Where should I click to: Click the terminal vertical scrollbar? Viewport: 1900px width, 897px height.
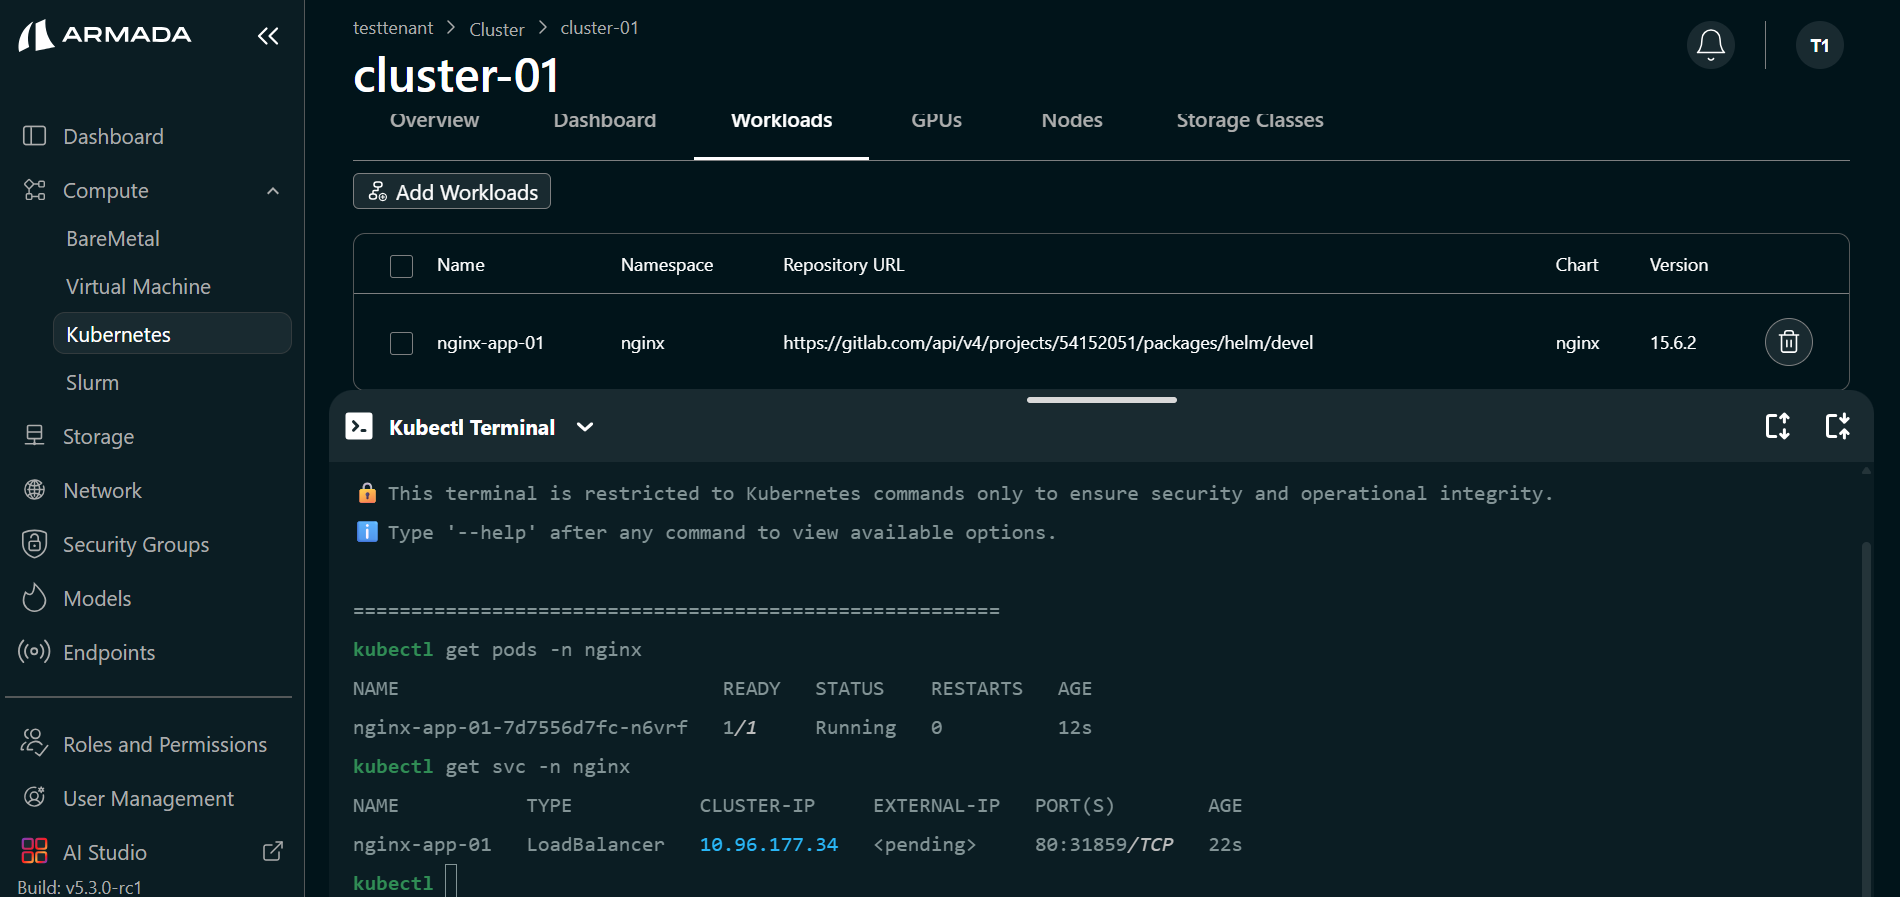(x=1866, y=718)
